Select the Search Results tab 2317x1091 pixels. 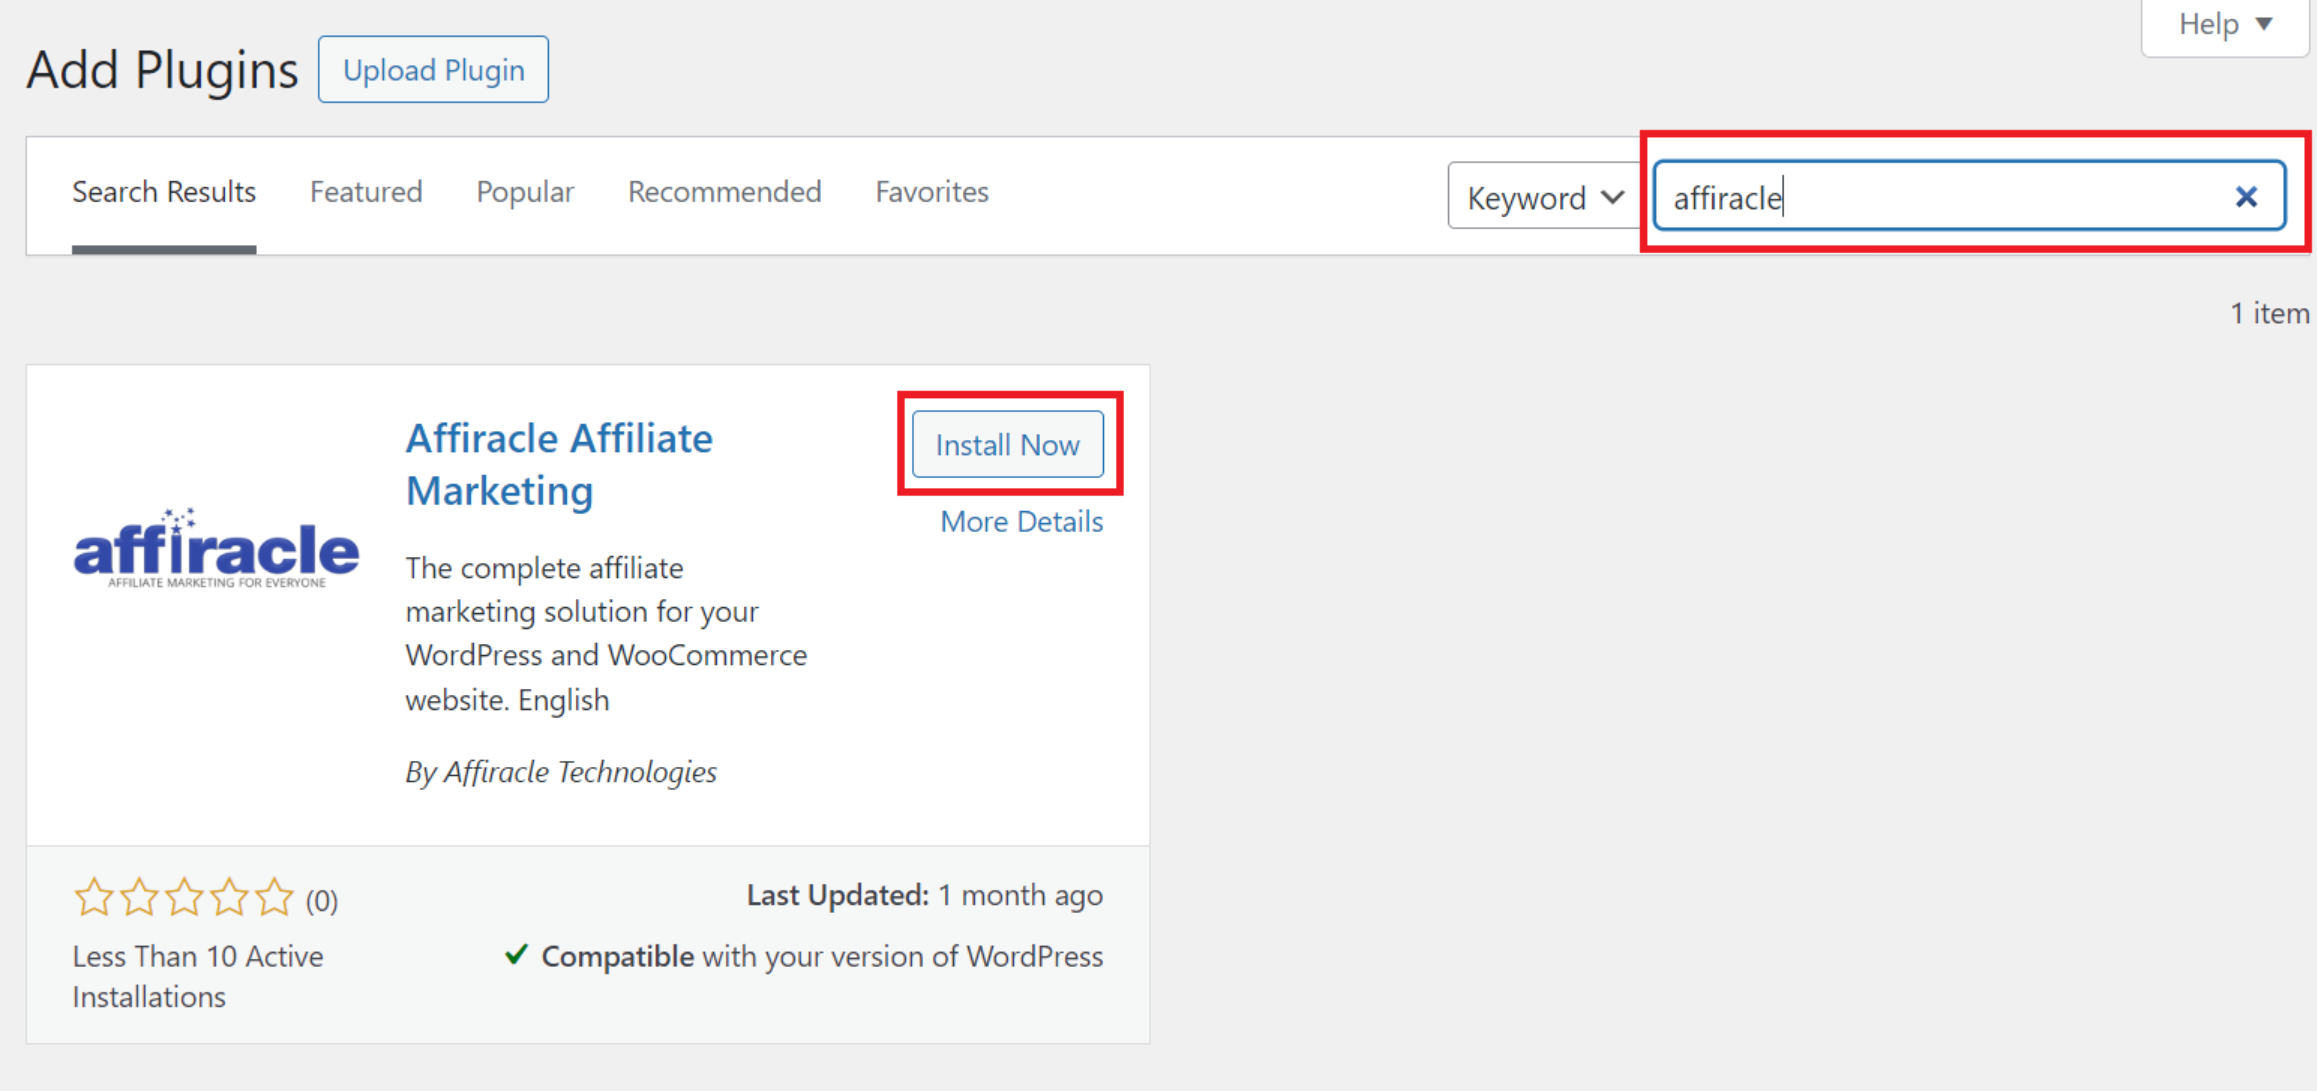(164, 191)
